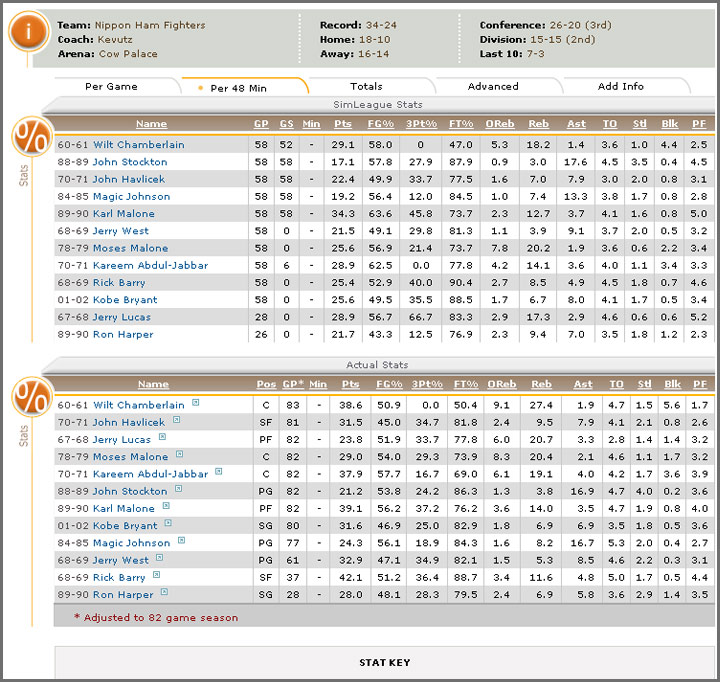This screenshot has height=682, width=720.
Task: Select the Totals tab
Action: coord(366,87)
